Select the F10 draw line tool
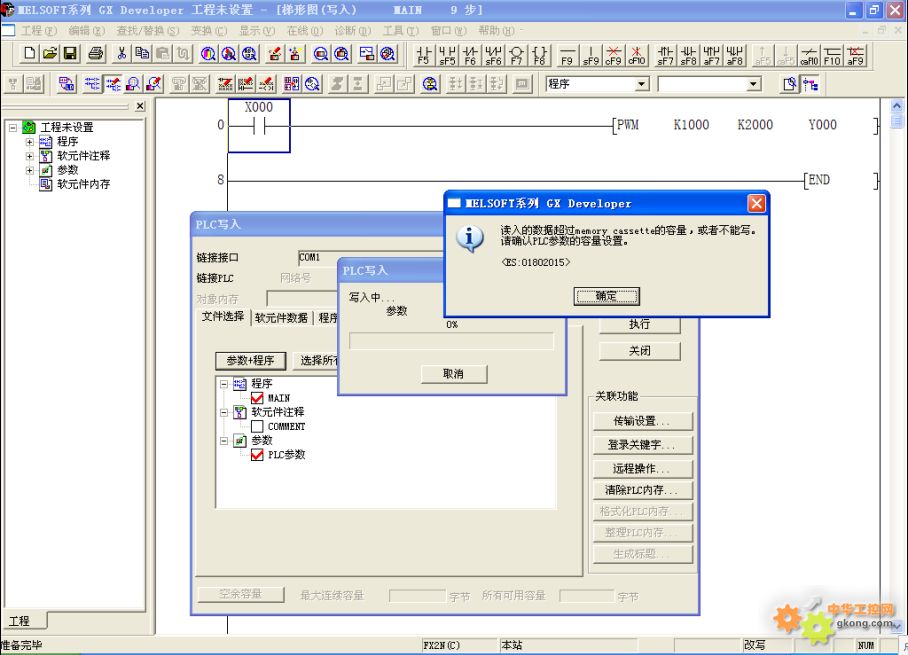Image resolution: width=908 pixels, height=655 pixels. click(x=832, y=56)
